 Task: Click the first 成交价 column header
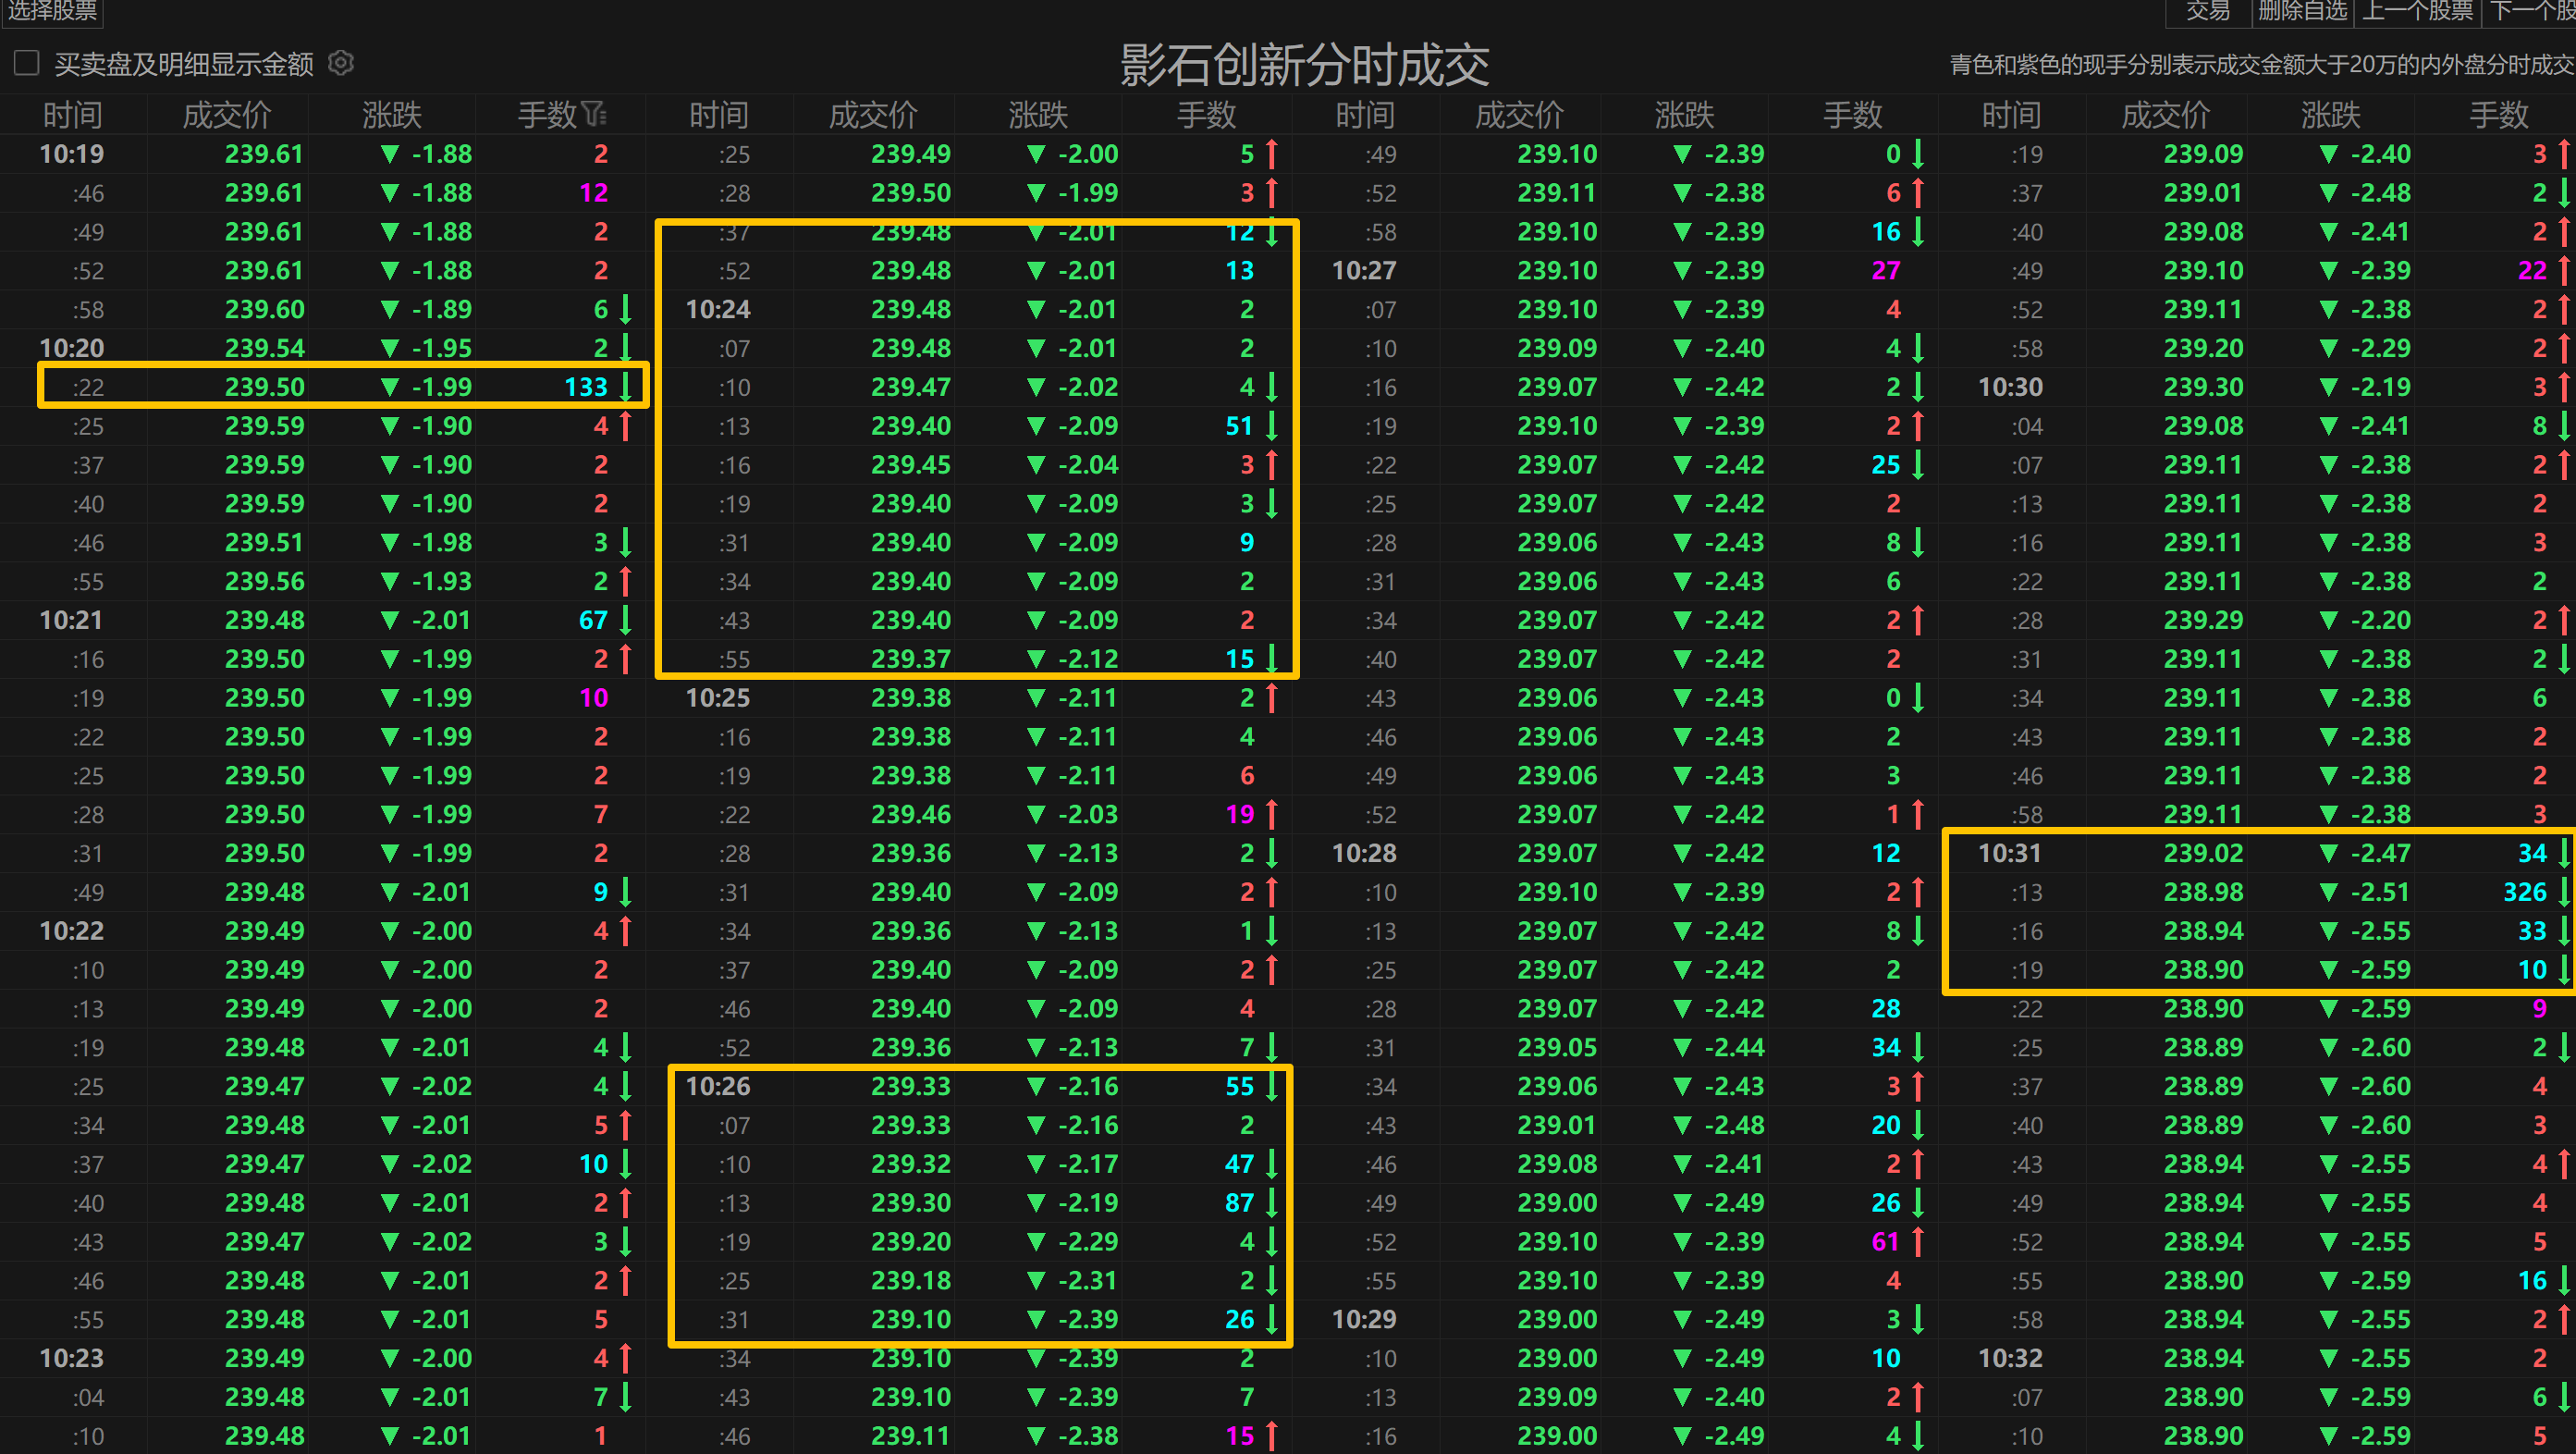[x=227, y=115]
